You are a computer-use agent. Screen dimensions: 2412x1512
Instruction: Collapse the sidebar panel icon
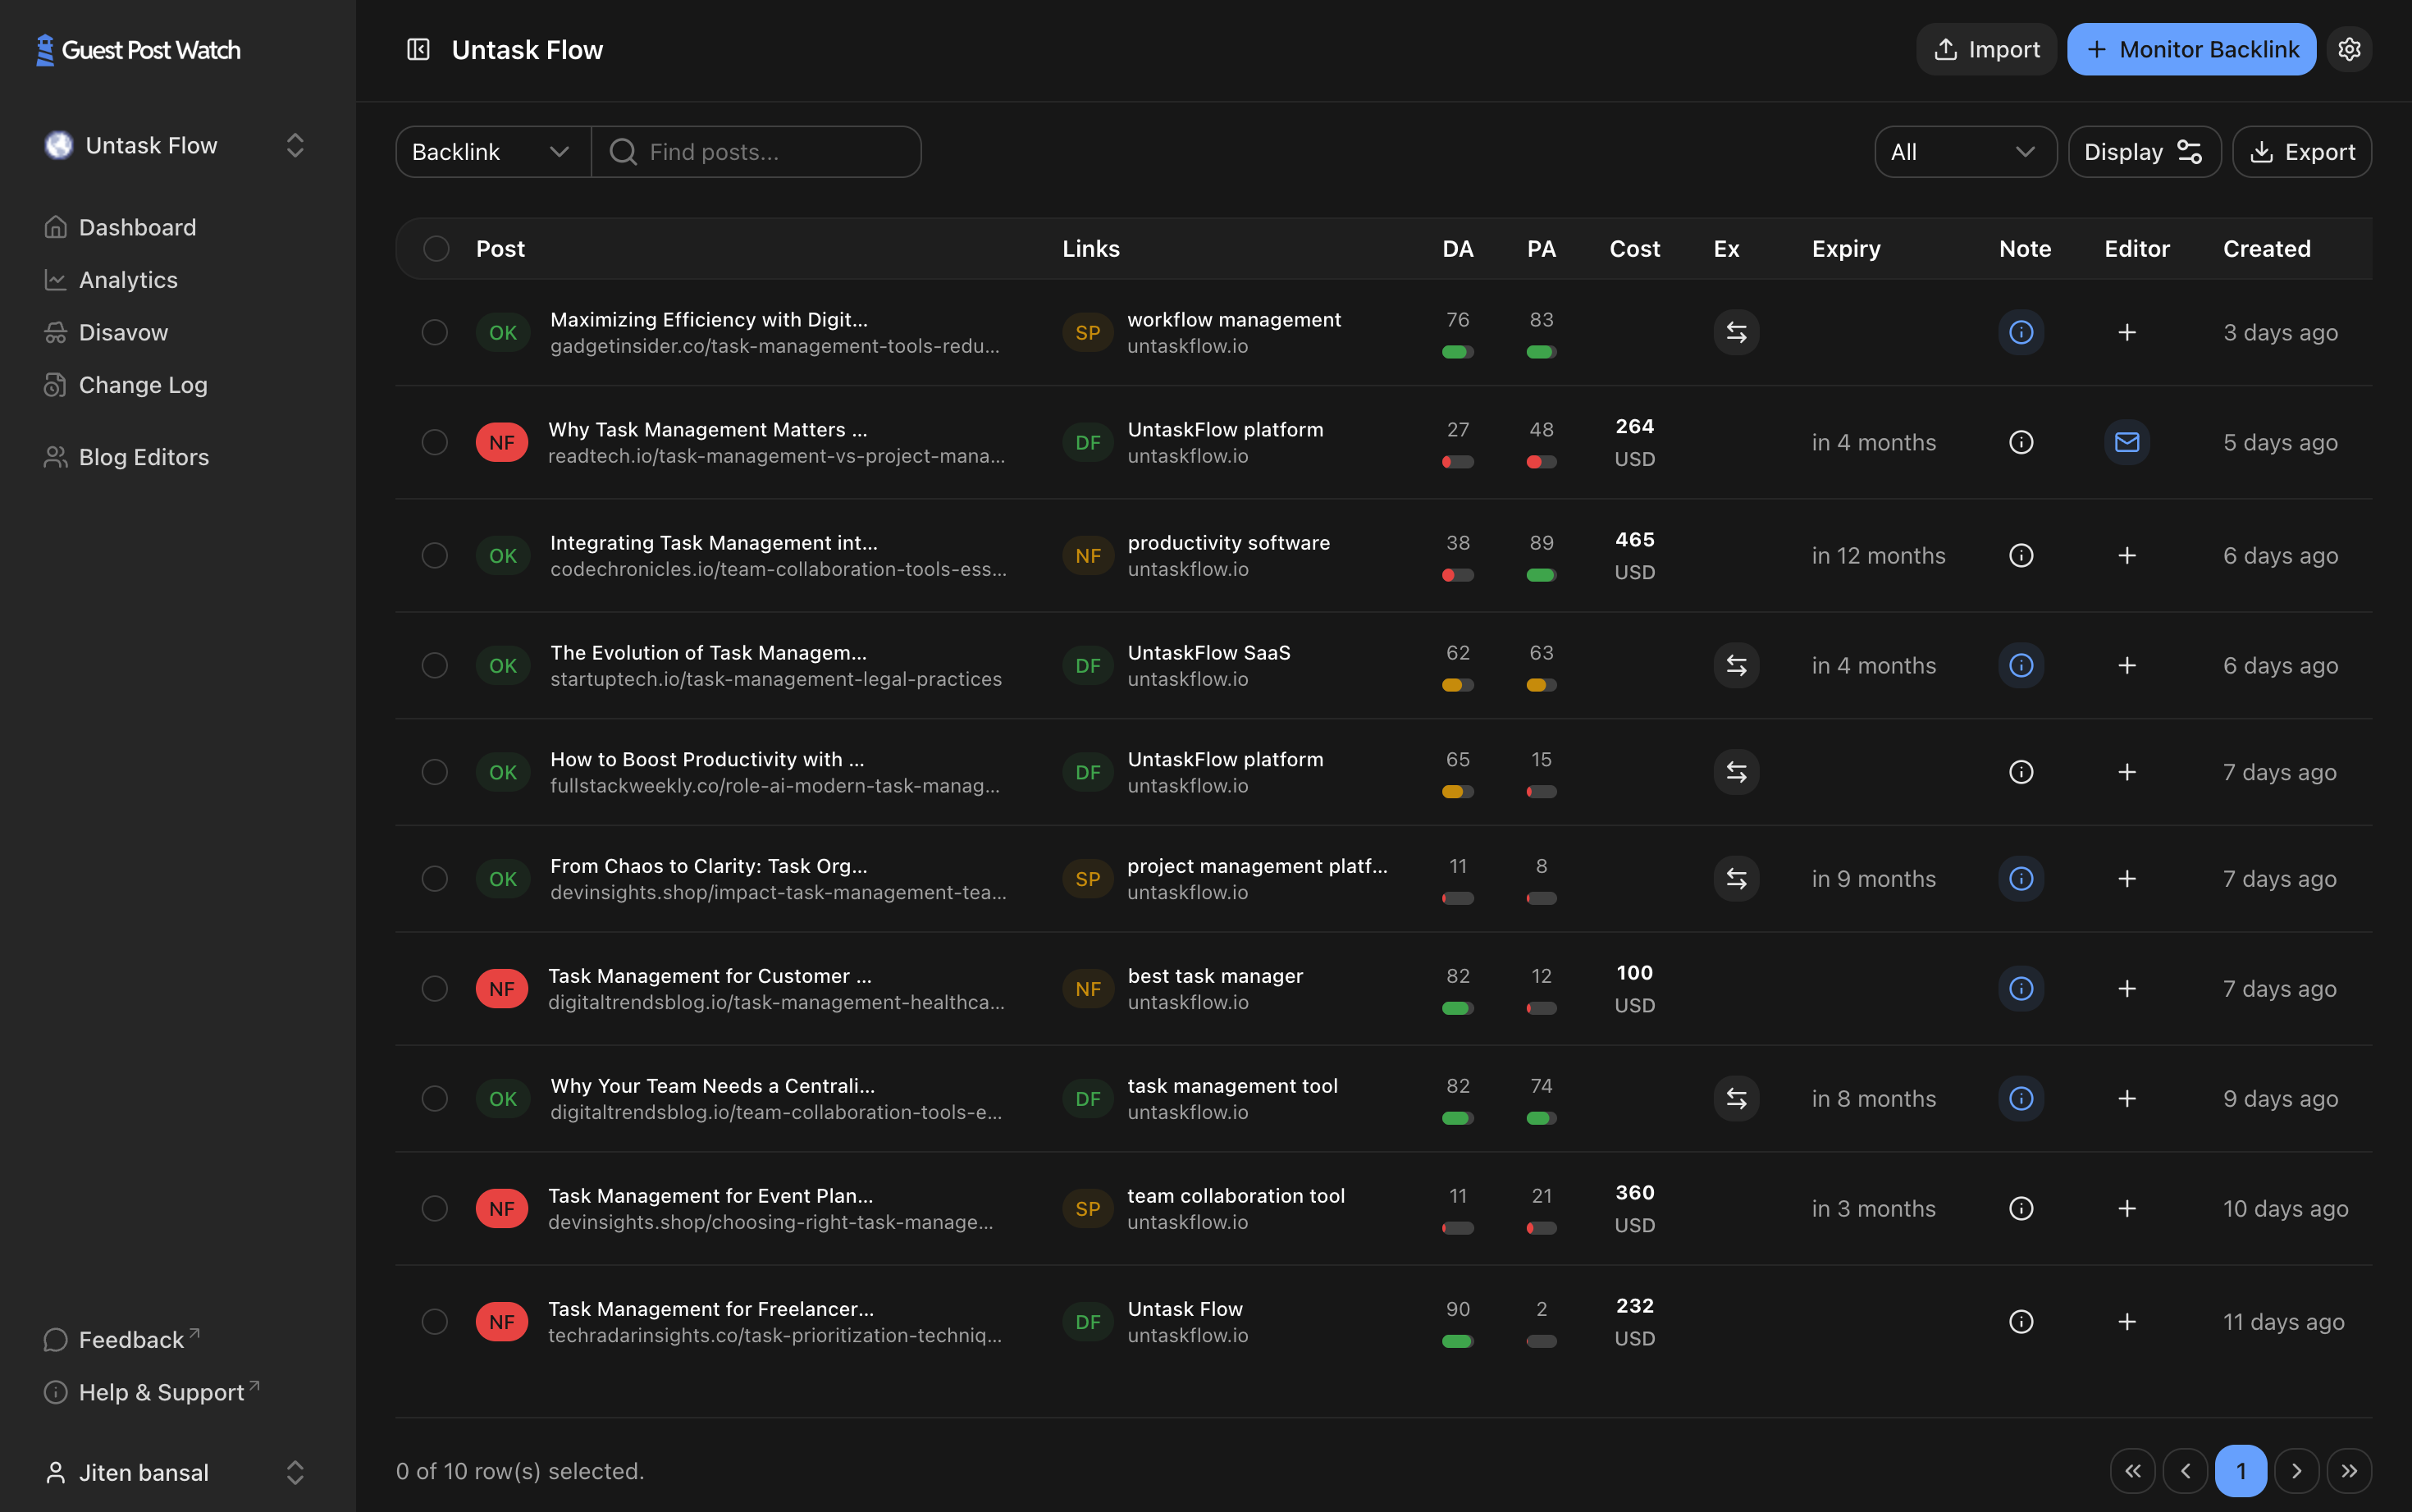coord(418,49)
